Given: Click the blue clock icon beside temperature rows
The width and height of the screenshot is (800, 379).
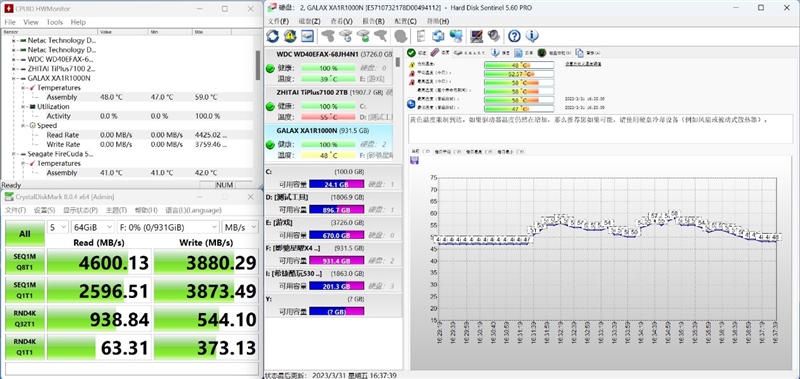Looking at the screenshot, I should tap(412, 104).
